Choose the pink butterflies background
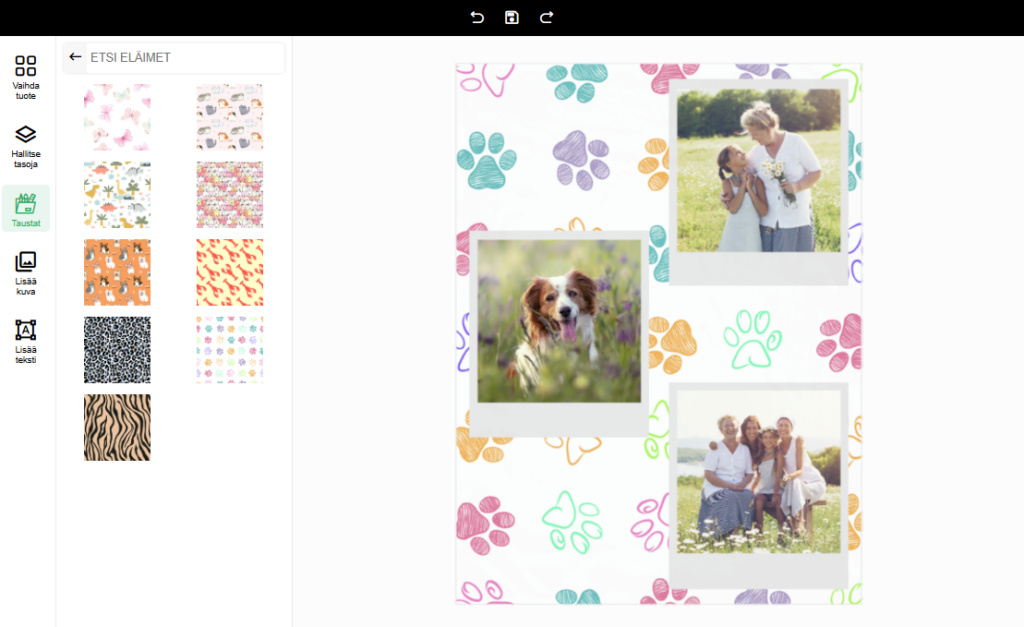Image resolution: width=1024 pixels, height=627 pixels. point(117,117)
